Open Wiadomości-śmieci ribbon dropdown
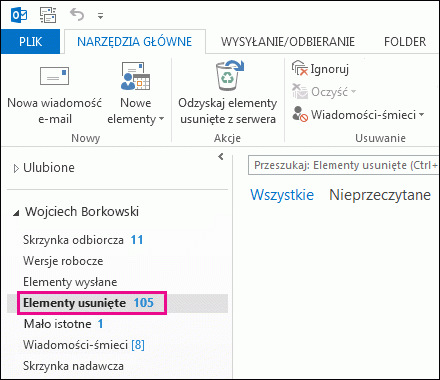The height and width of the screenshot is (380, 440). pos(358,114)
